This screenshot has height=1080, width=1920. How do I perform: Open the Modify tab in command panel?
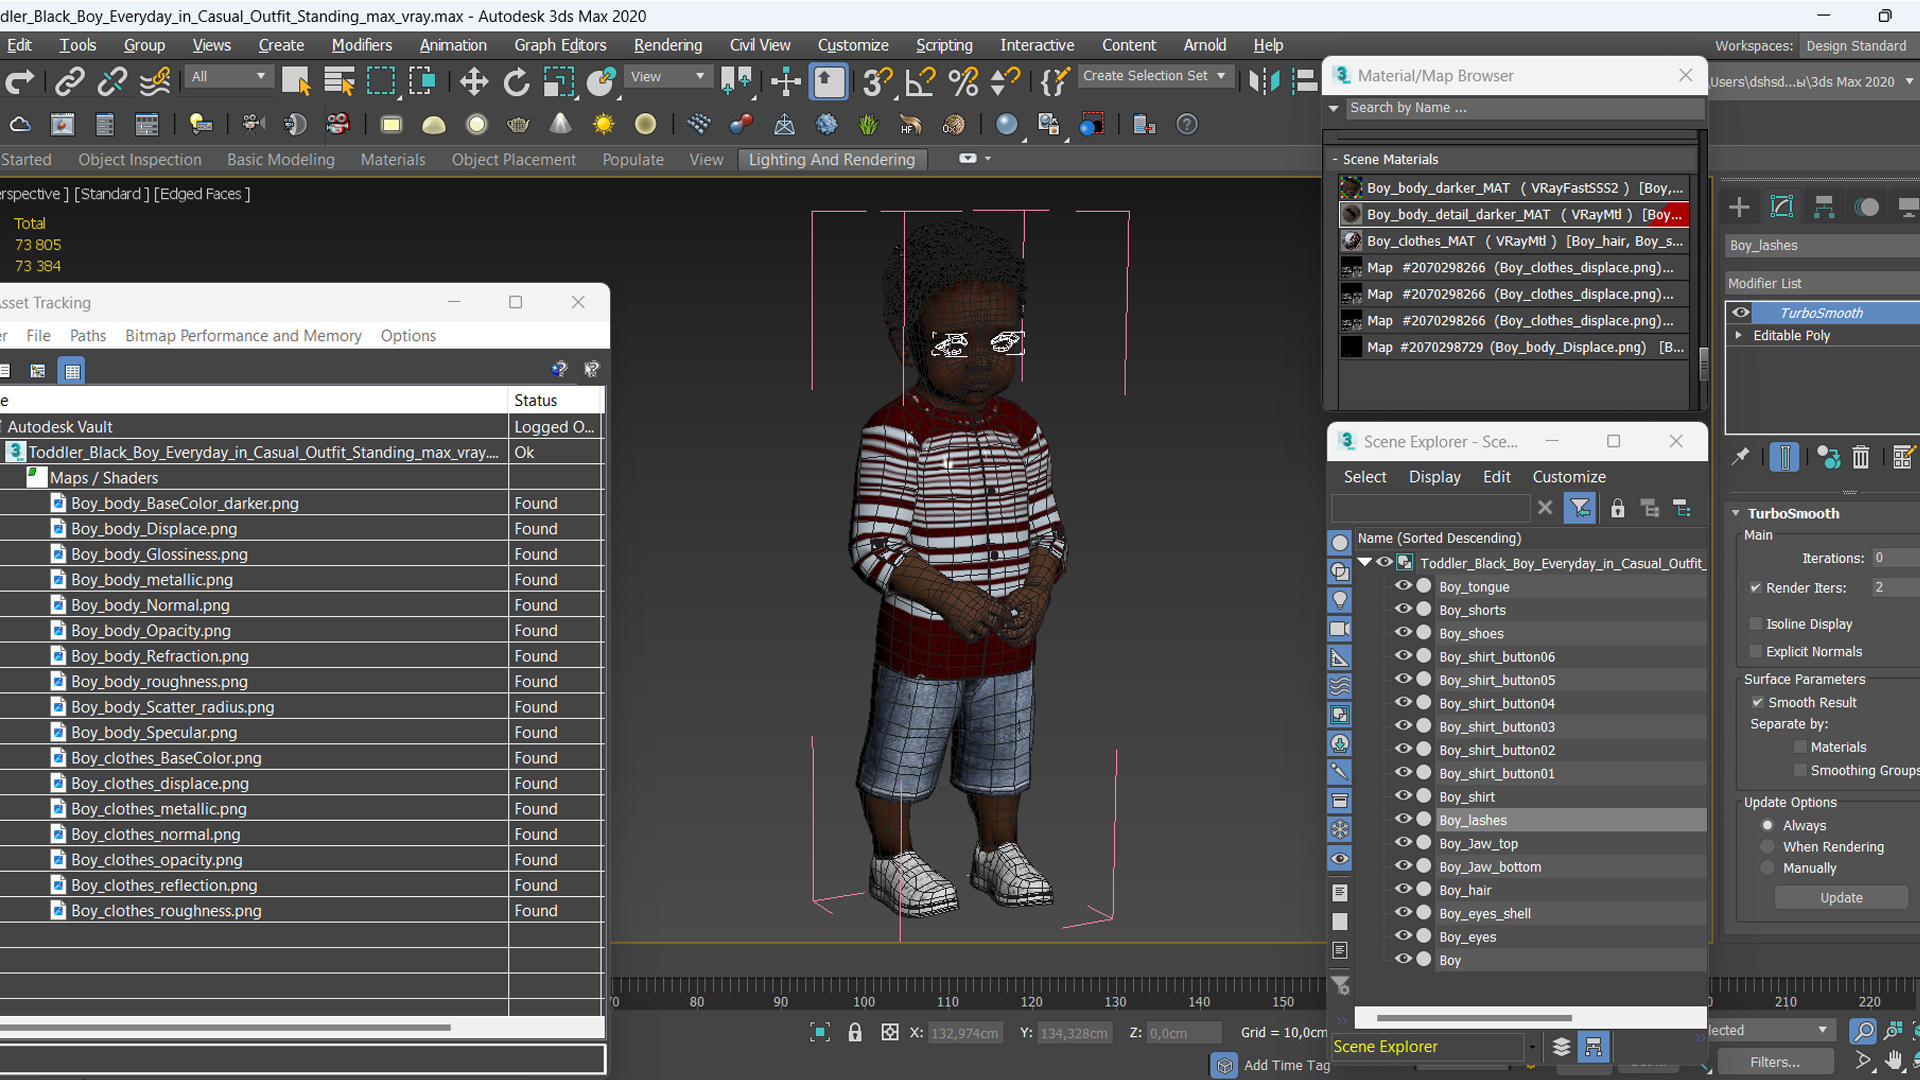click(1782, 207)
